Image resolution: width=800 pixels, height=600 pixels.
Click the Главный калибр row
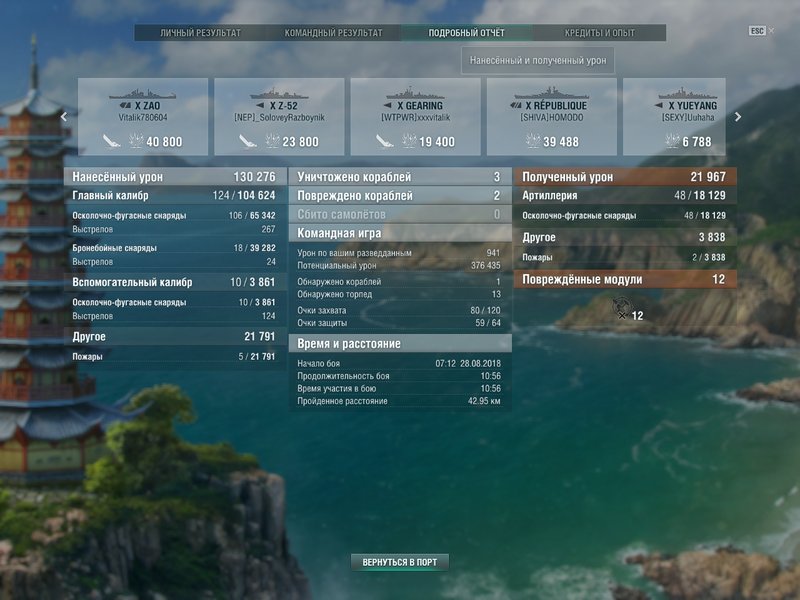pos(174,195)
